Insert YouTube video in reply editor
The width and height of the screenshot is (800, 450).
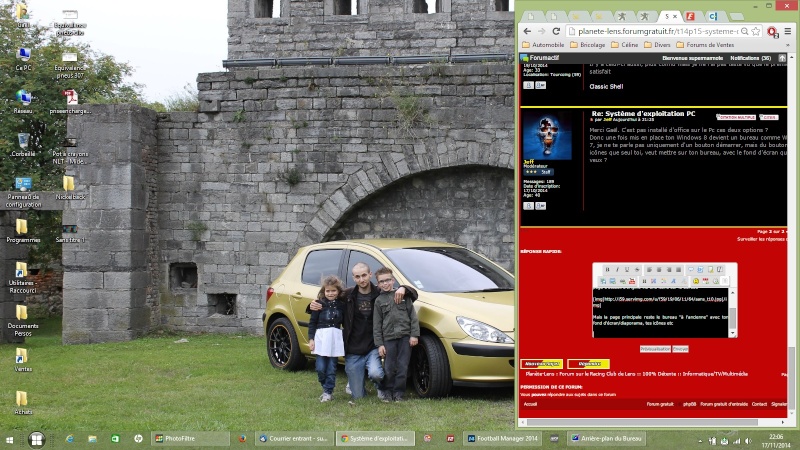click(632, 281)
